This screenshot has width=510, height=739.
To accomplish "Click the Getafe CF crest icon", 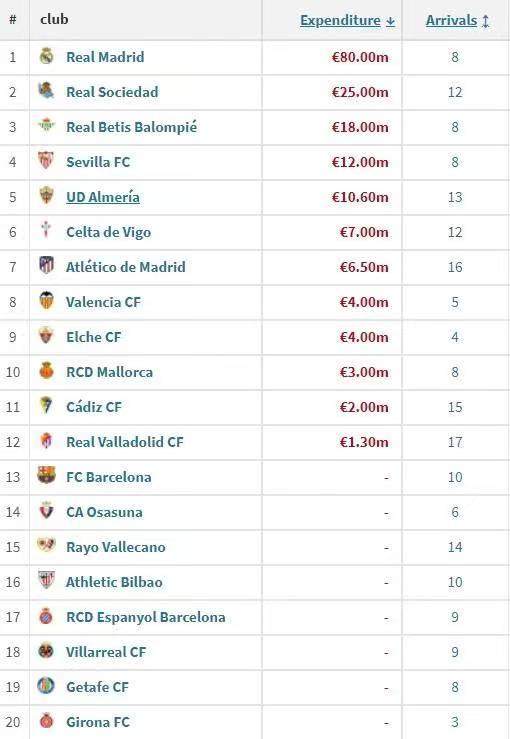I will click(x=46, y=686).
